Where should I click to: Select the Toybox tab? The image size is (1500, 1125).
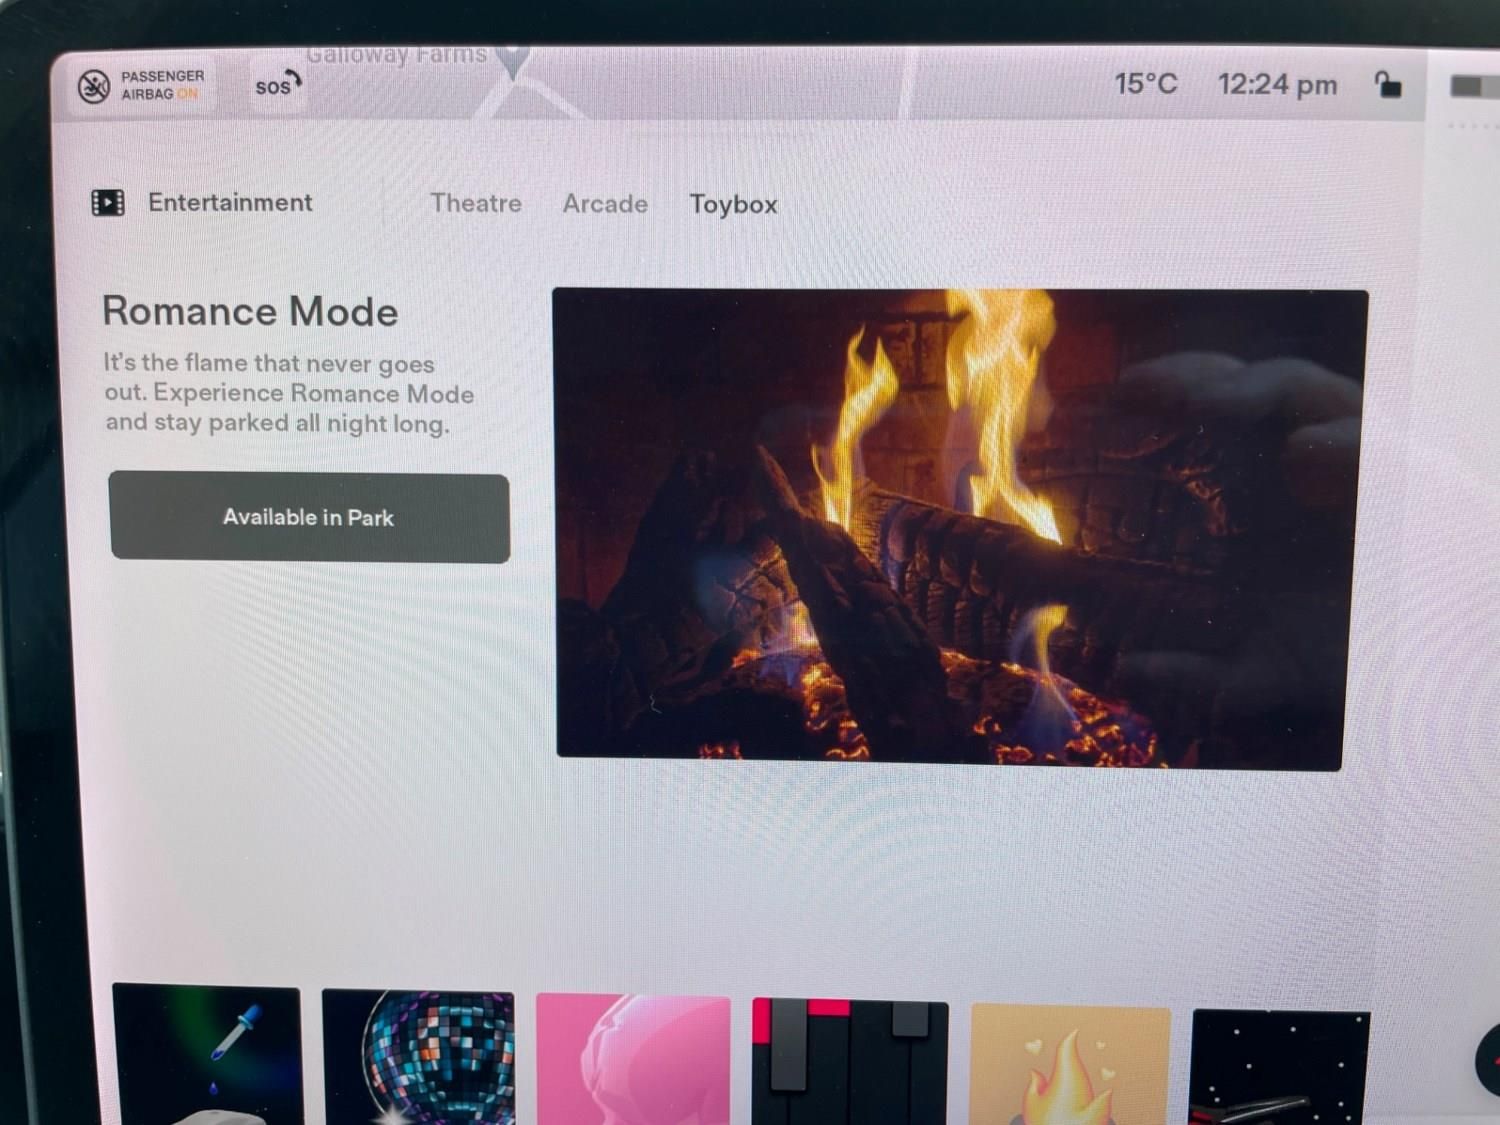[733, 205]
